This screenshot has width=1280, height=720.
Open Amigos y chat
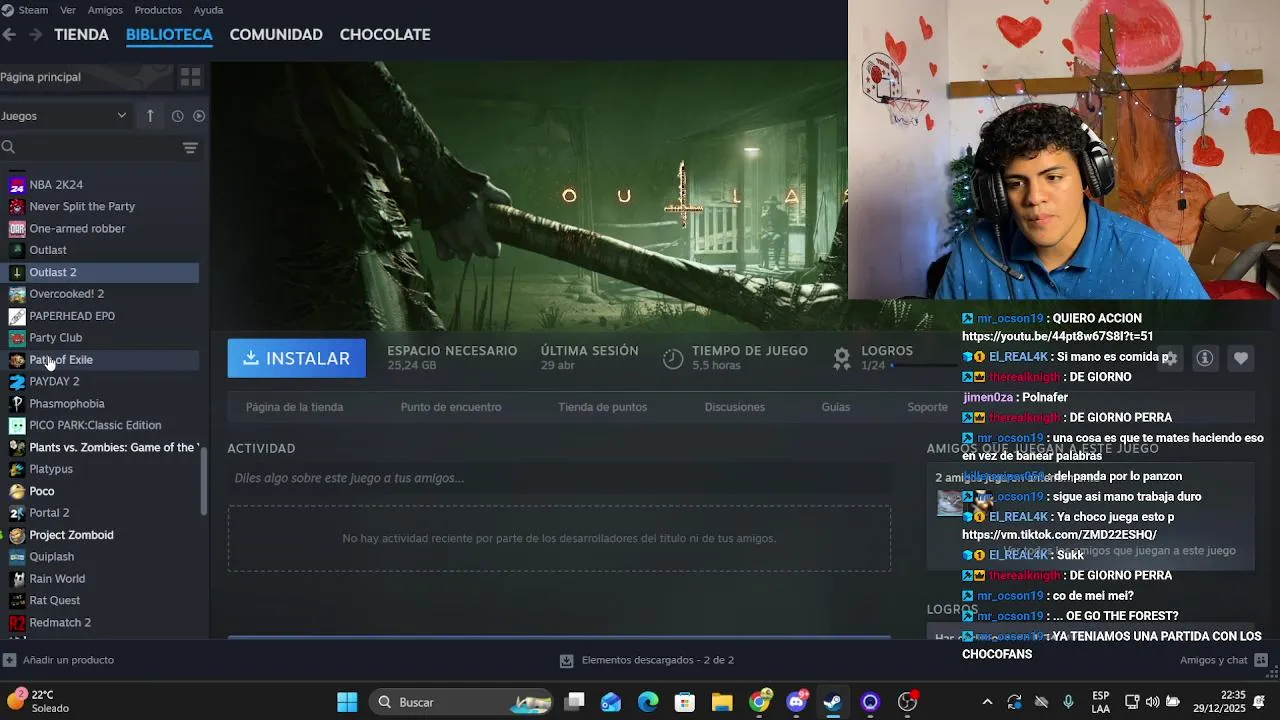[x=1224, y=660]
